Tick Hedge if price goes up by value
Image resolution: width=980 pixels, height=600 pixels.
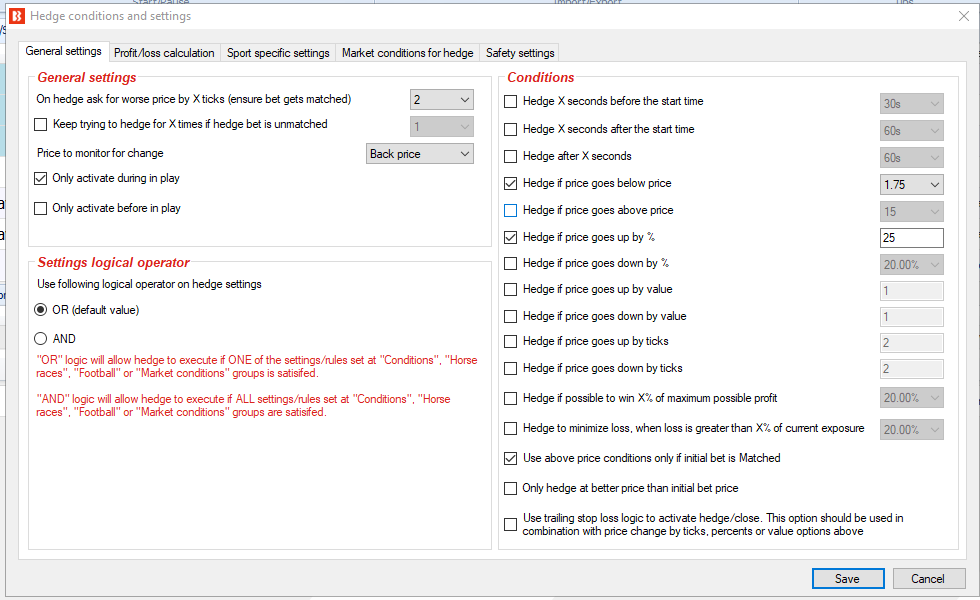pos(511,289)
